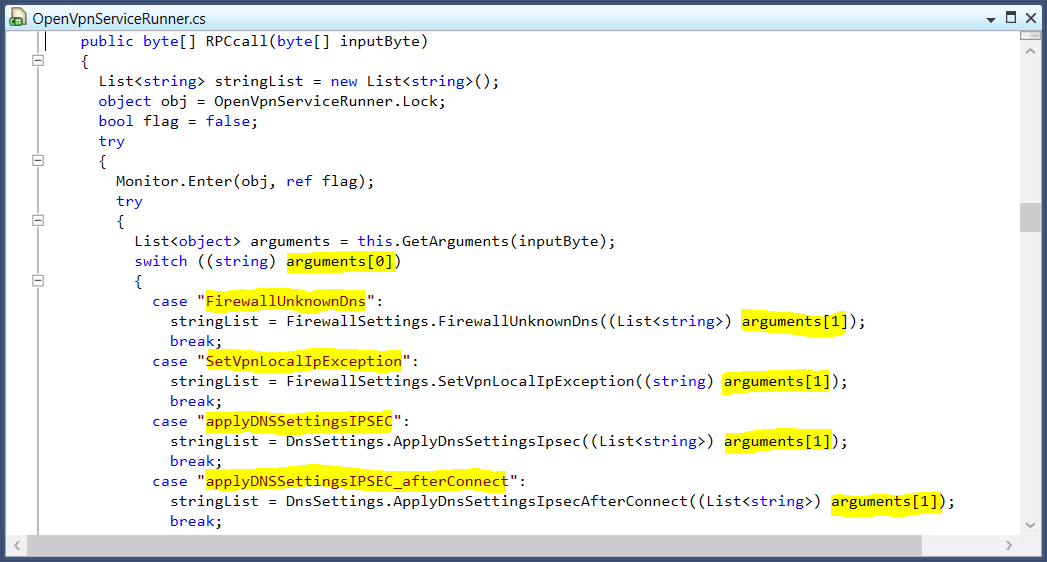Screen dimensions: 1047x562
Task: Click the vertical scrollbar up arrow
Action: 1030,51
